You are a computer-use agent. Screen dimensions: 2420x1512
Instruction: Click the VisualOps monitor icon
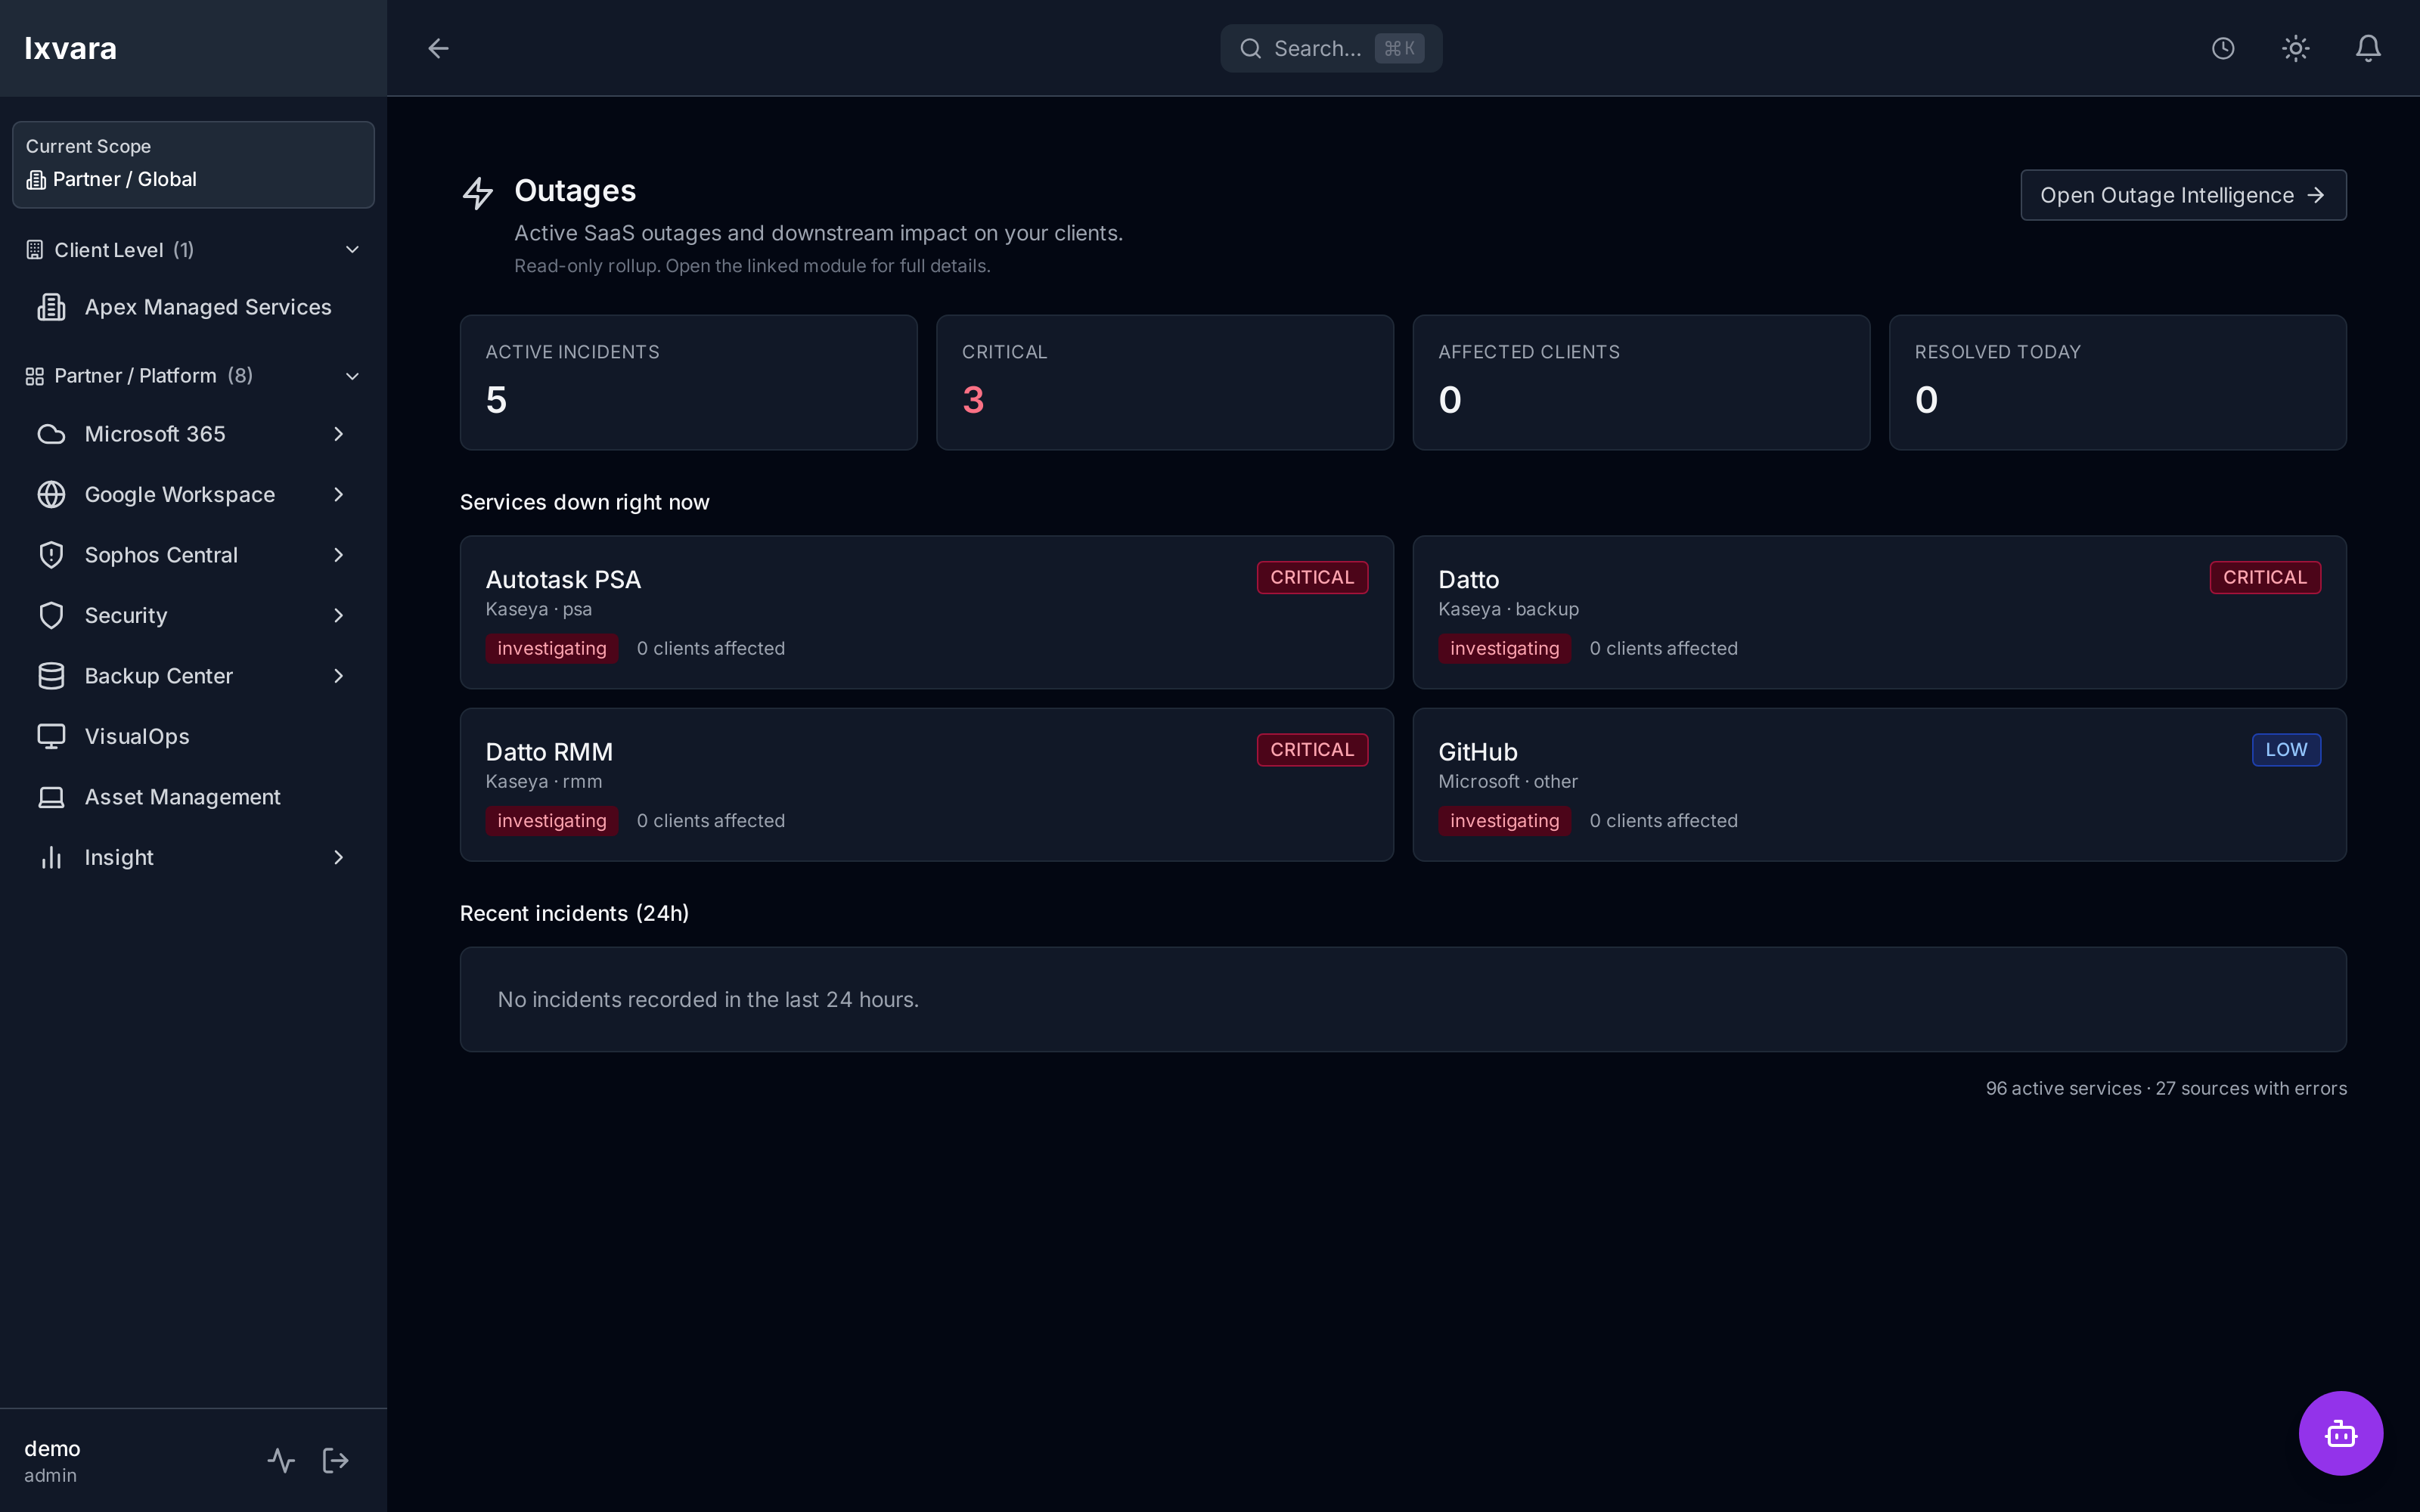pos(51,736)
